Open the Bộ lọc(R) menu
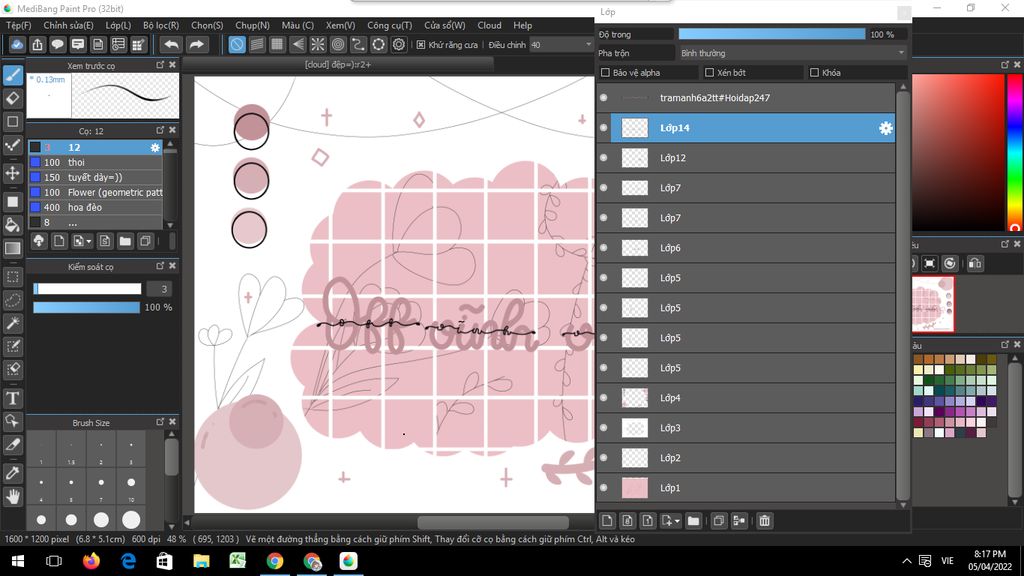Image resolution: width=1024 pixels, height=576 pixels. (x=161, y=25)
